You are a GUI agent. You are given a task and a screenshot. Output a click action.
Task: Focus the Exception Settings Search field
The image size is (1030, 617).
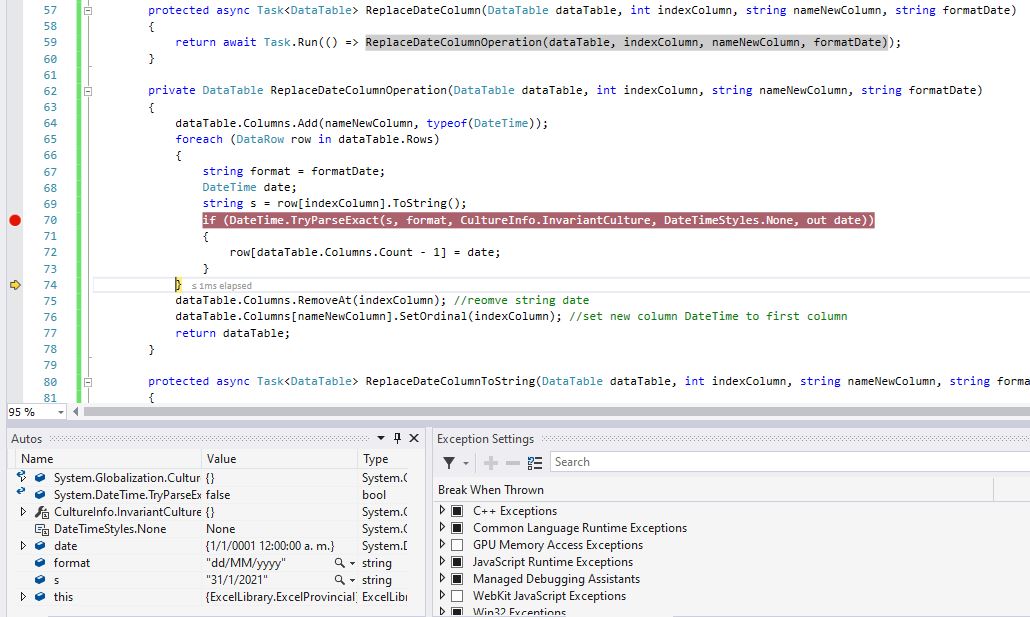[x=790, y=462]
